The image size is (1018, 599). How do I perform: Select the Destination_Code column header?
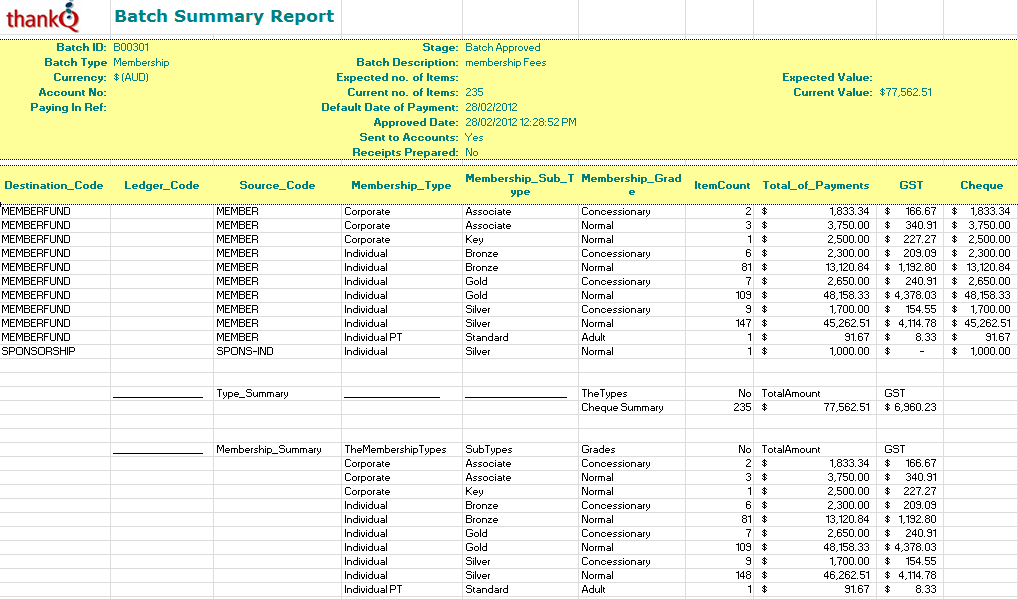[54, 185]
